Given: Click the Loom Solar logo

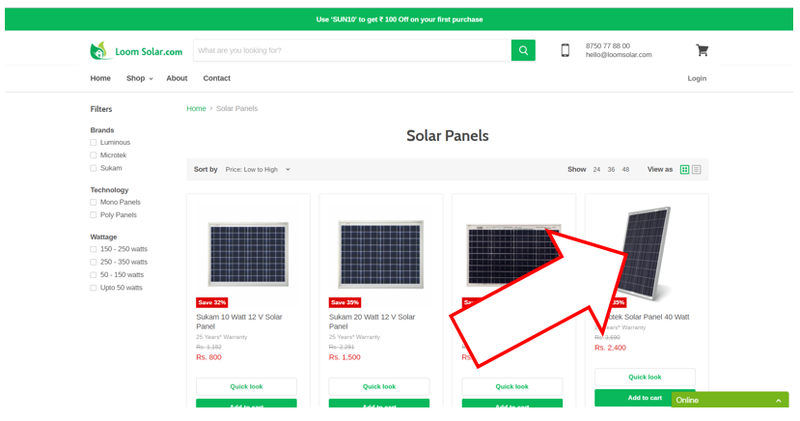Looking at the screenshot, I should click(136, 51).
